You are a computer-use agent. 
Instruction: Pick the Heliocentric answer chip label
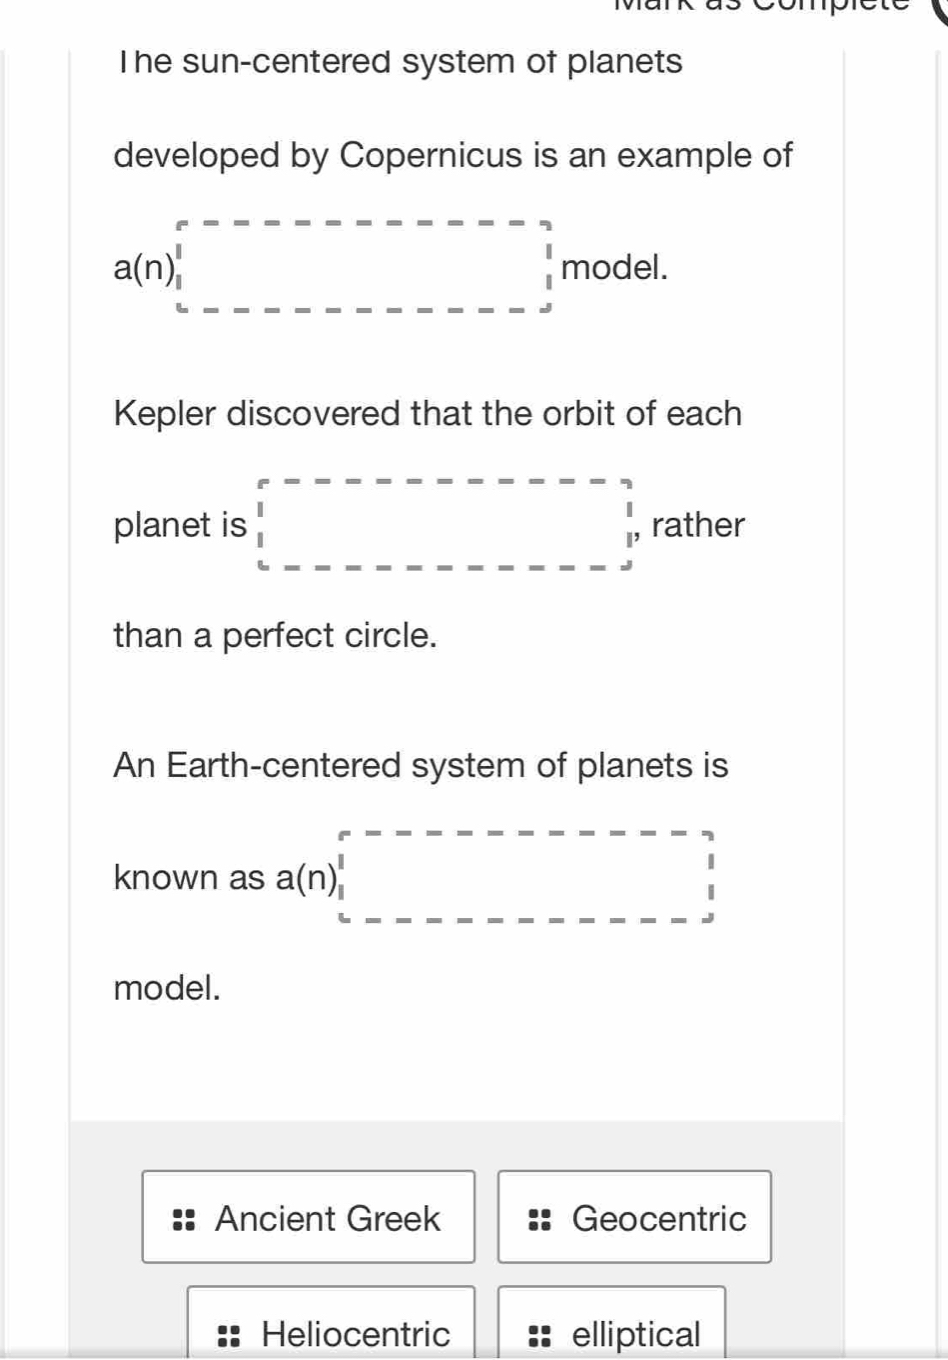tap(355, 1335)
